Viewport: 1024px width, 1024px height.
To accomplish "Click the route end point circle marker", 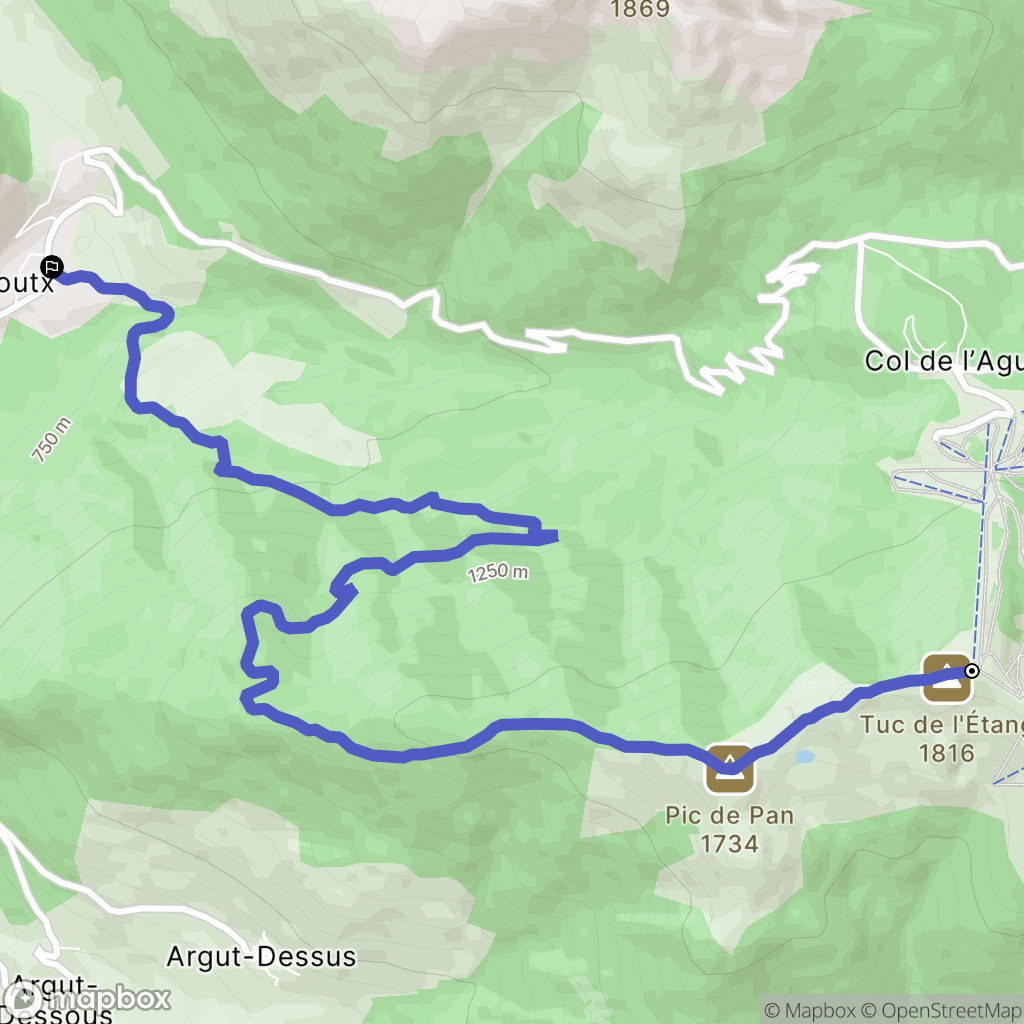I will pyautogui.click(x=972, y=671).
